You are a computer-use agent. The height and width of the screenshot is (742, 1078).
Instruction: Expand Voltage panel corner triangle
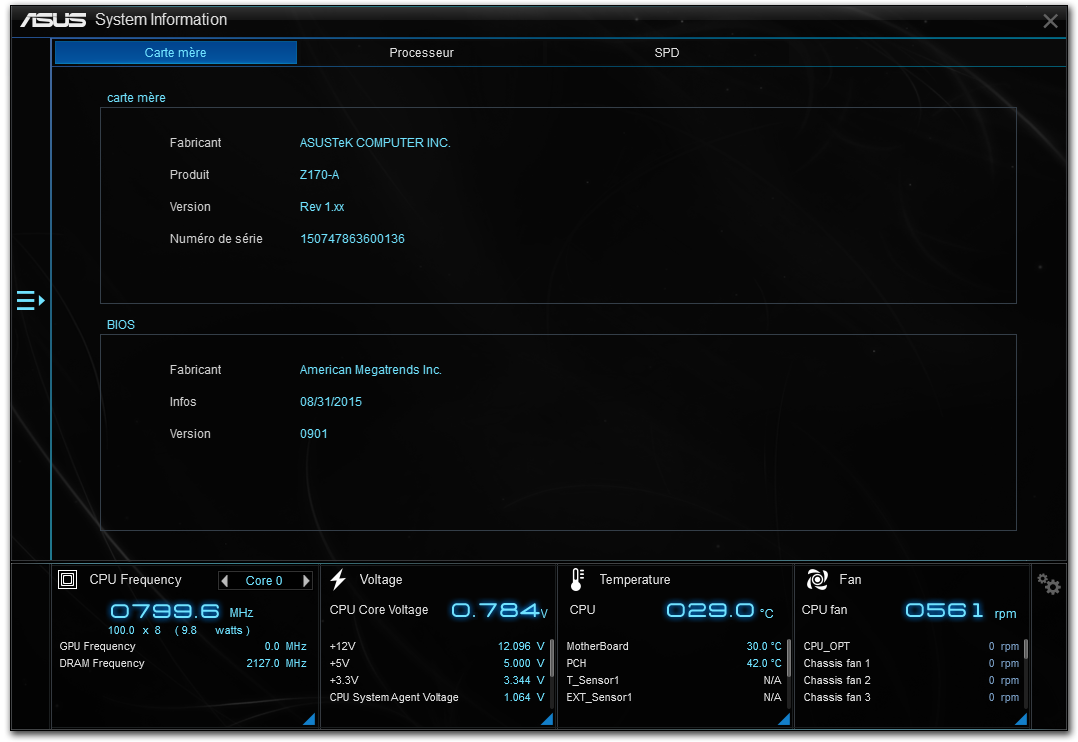(547, 719)
